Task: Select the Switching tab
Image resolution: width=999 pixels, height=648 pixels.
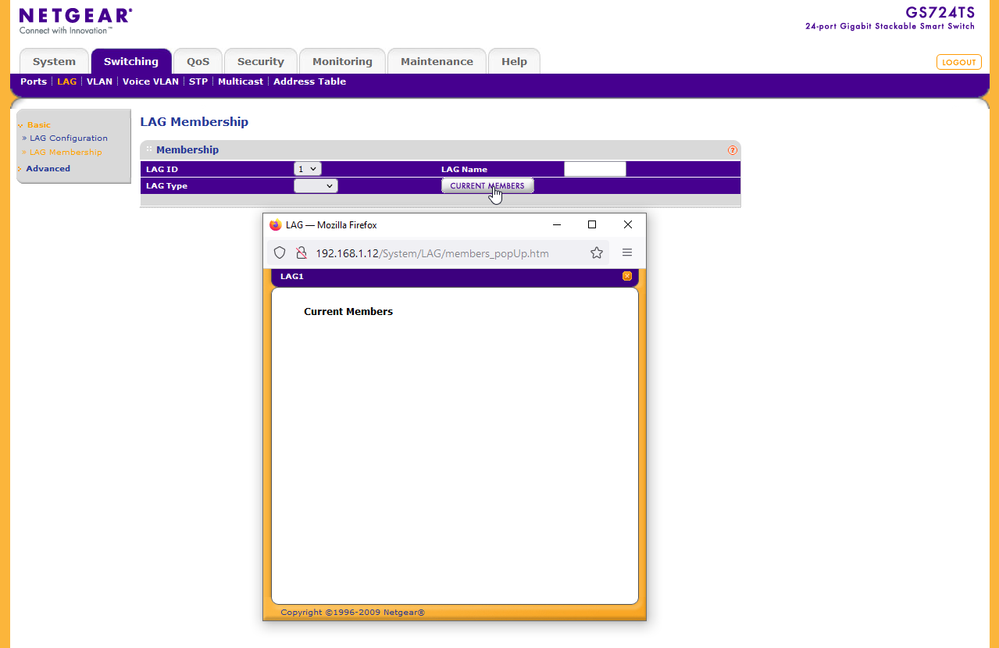Action: (x=131, y=62)
